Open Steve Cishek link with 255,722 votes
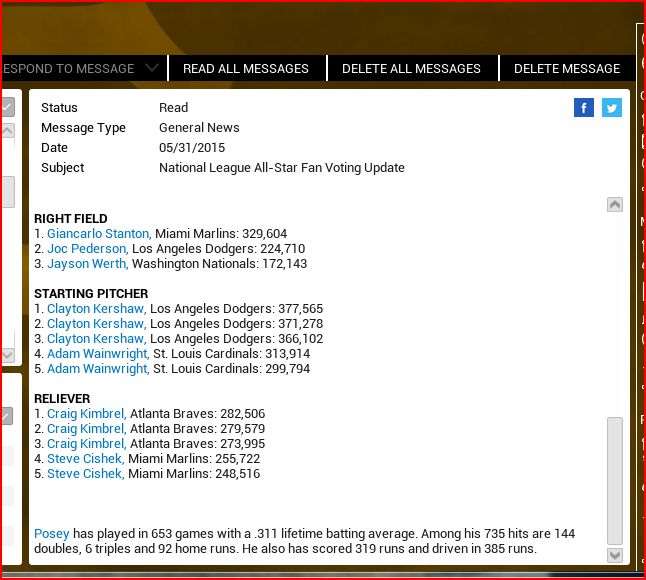646x580 pixels. (x=86, y=458)
